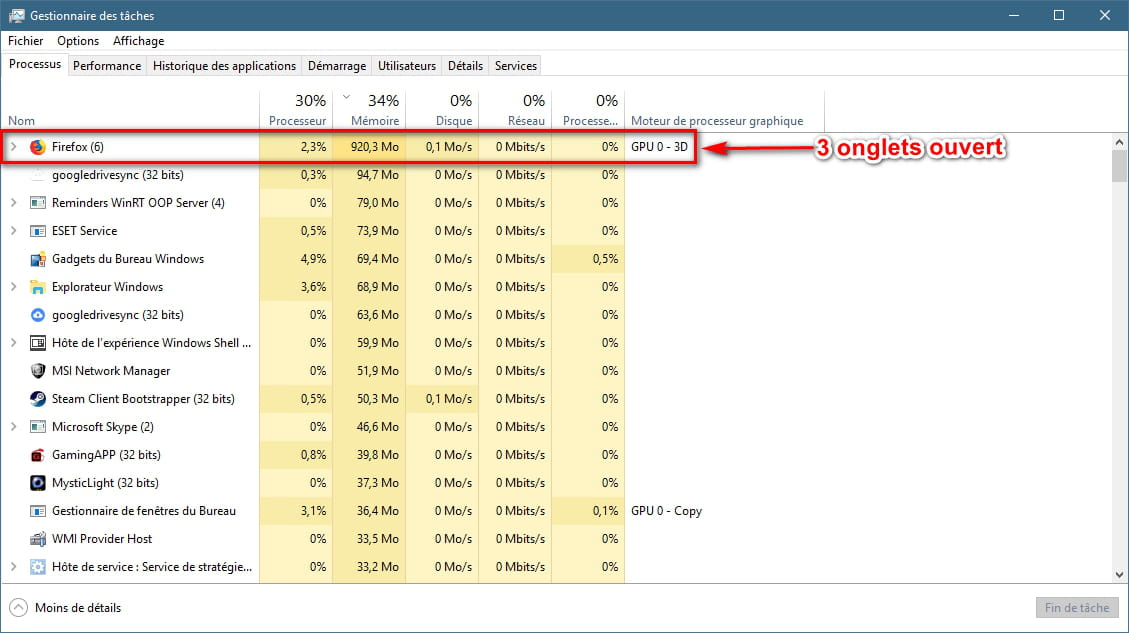Image resolution: width=1129 pixels, height=633 pixels.
Task: Go to the Démarrage tab
Action: click(337, 66)
